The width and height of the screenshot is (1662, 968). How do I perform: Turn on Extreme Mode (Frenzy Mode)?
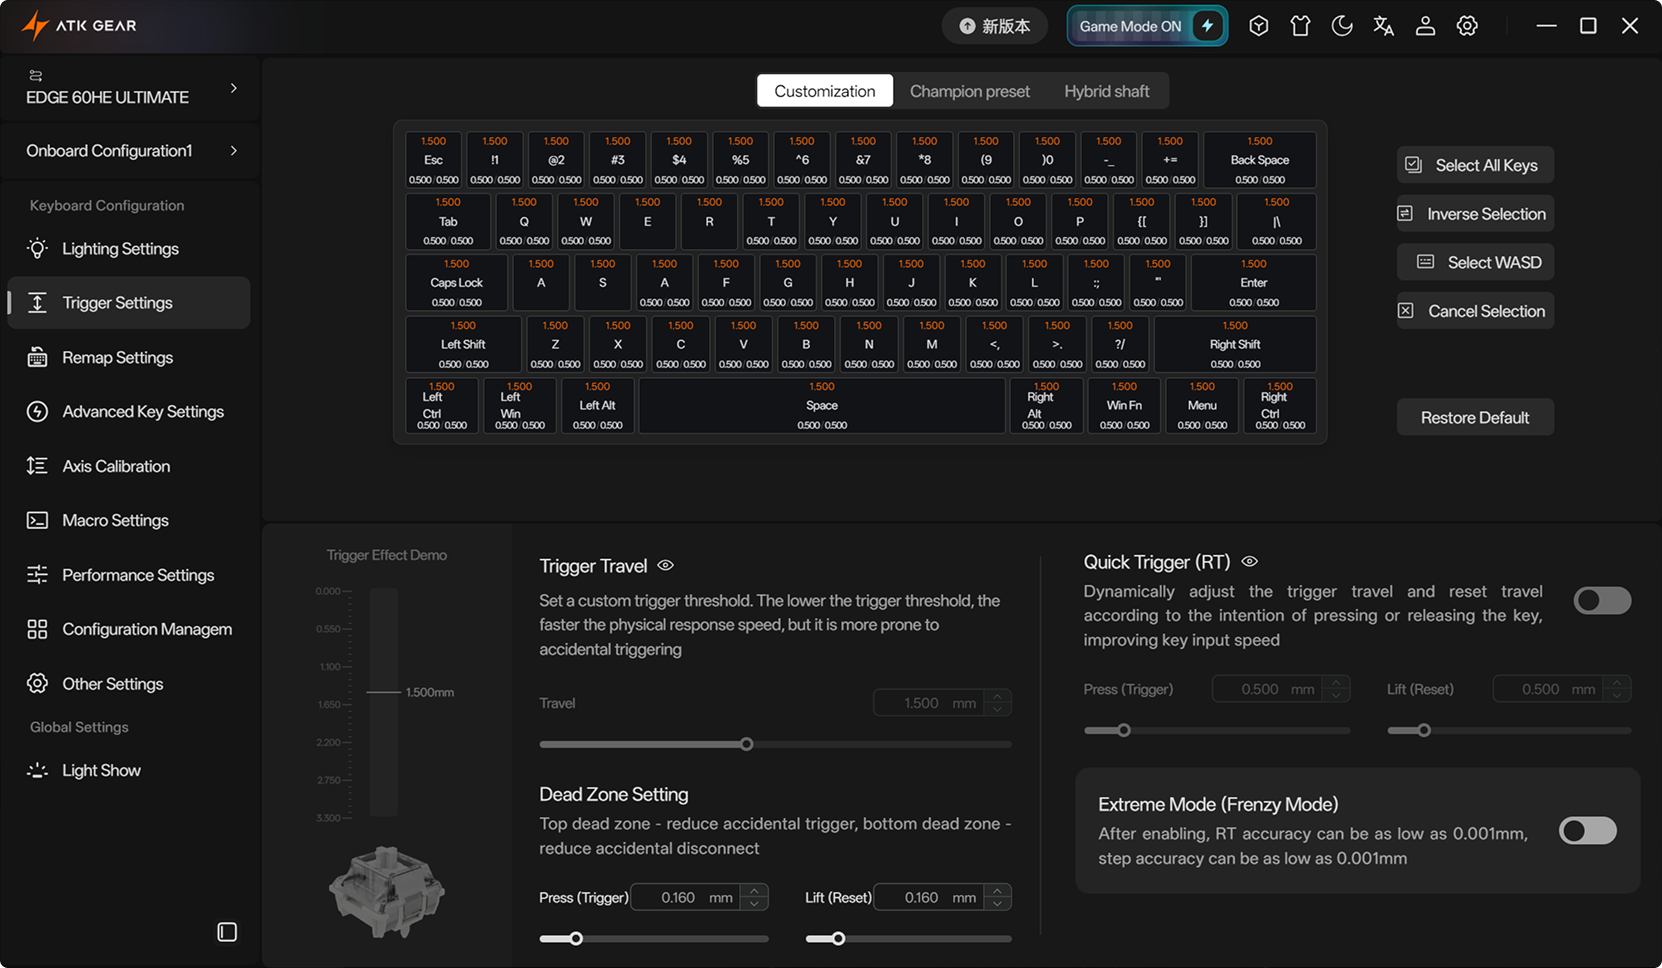coord(1587,831)
